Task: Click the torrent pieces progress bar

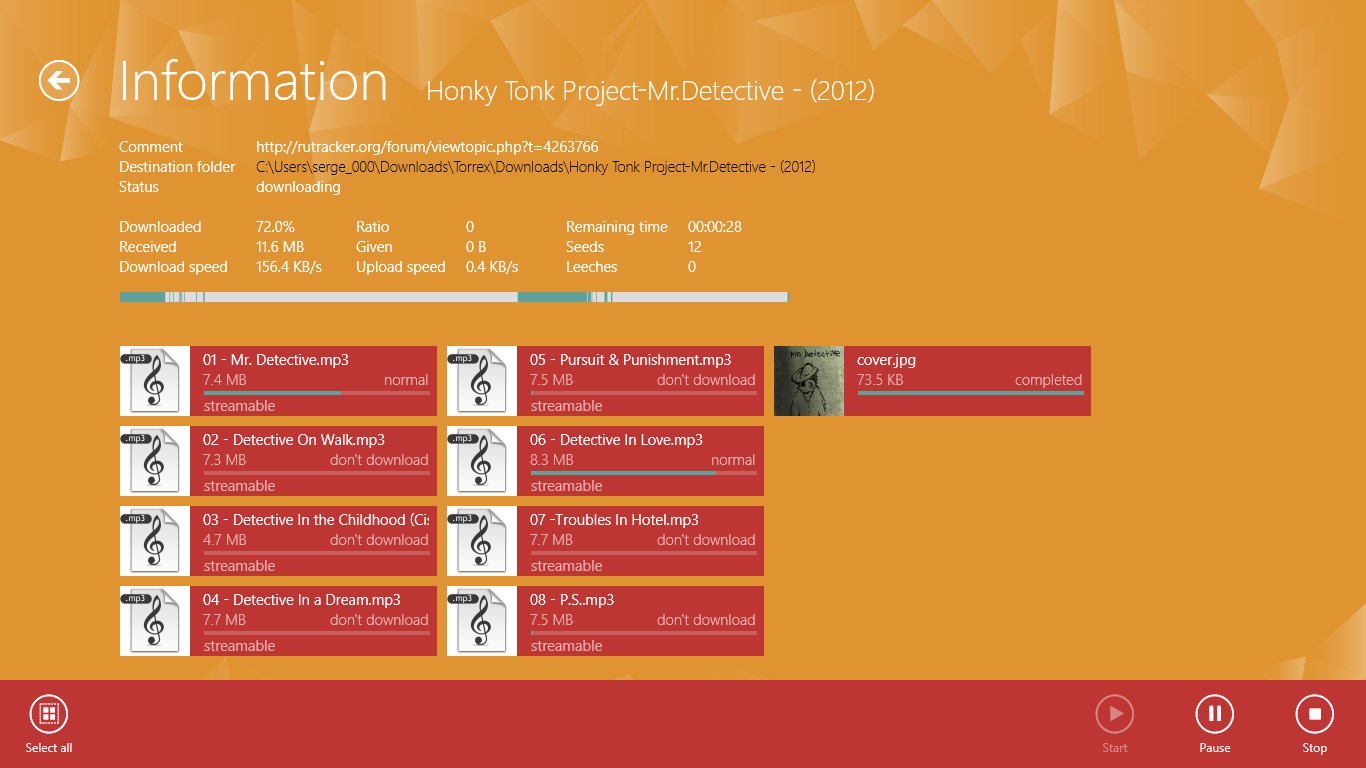Action: click(454, 297)
